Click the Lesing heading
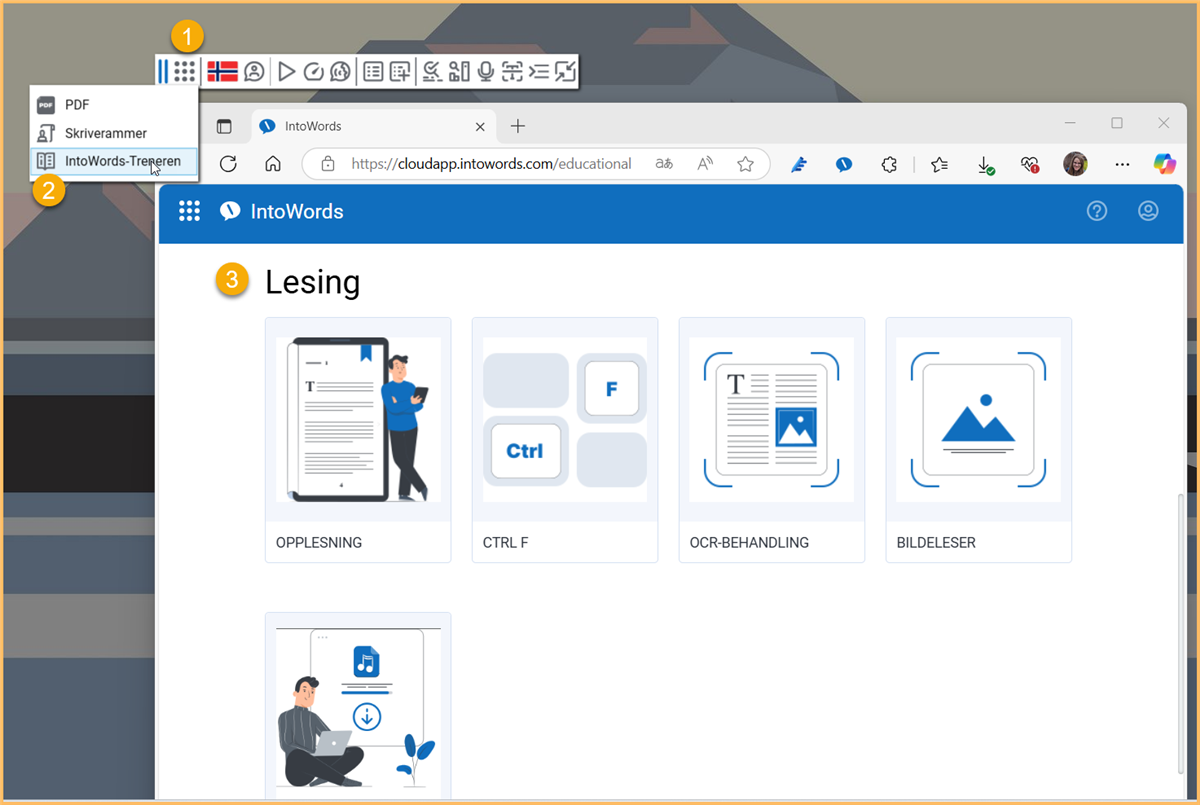Viewport: 1200px width, 805px height. coord(312,283)
